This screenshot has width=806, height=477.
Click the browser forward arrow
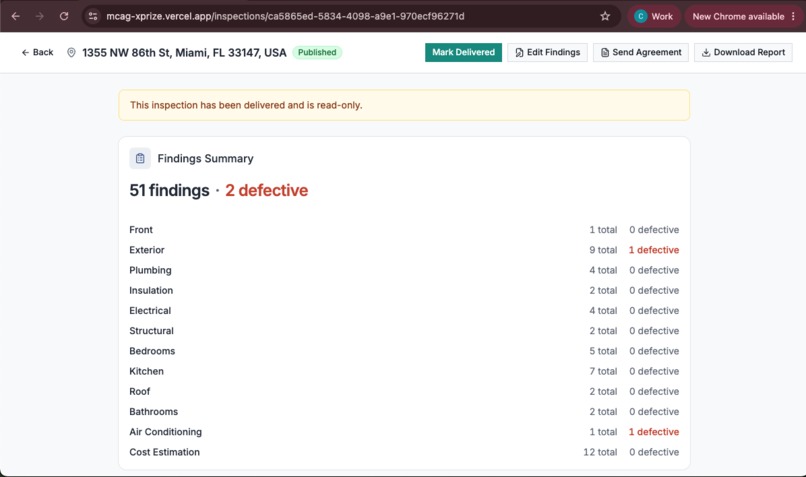tap(40, 16)
